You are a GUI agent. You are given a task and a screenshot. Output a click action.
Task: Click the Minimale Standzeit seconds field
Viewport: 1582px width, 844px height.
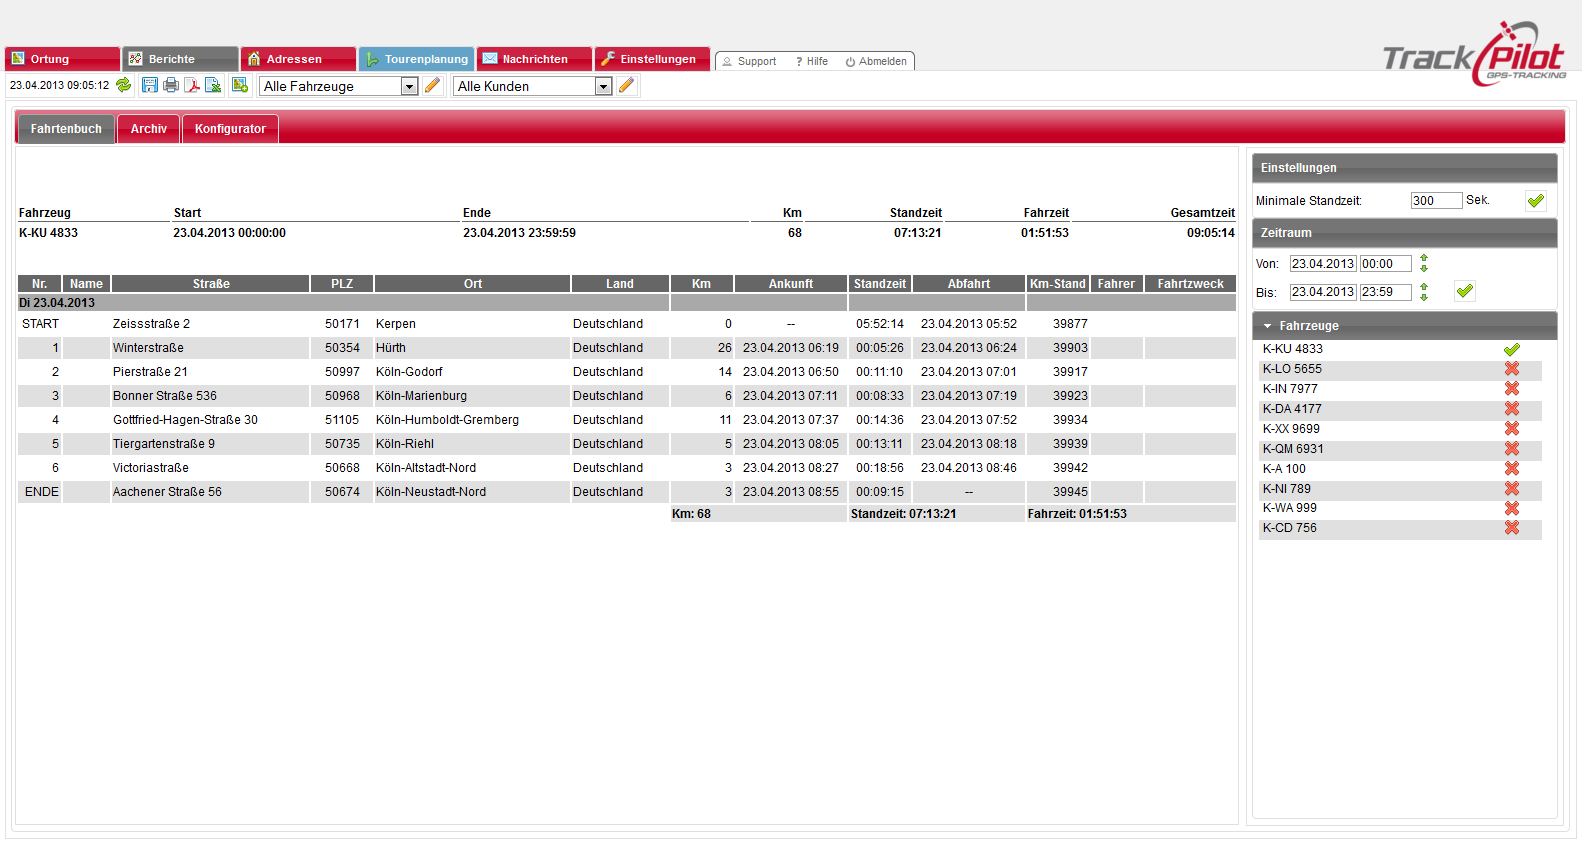1435,201
